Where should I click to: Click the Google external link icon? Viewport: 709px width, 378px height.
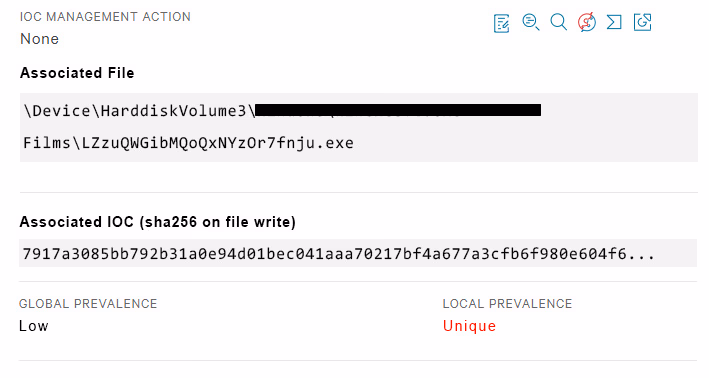tap(643, 22)
